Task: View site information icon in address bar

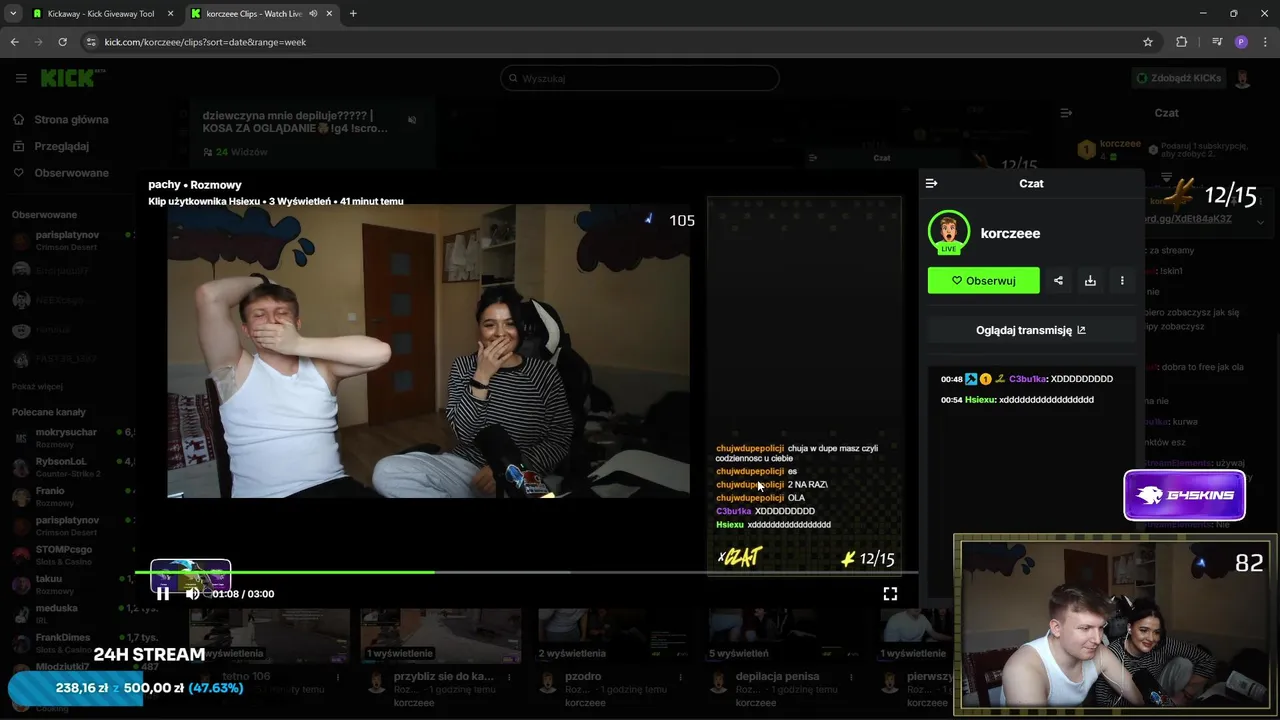Action: (x=91, y=42)
